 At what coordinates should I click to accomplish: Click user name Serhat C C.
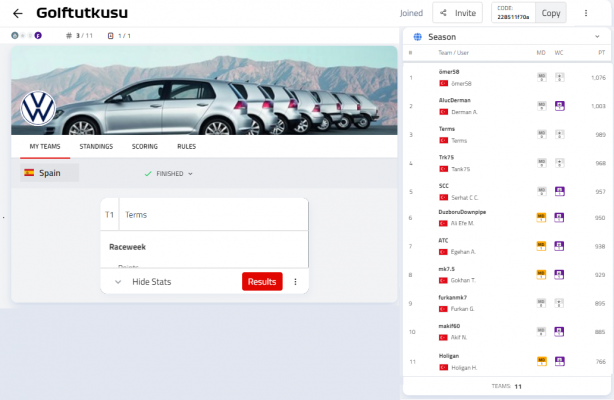[465, 198]
